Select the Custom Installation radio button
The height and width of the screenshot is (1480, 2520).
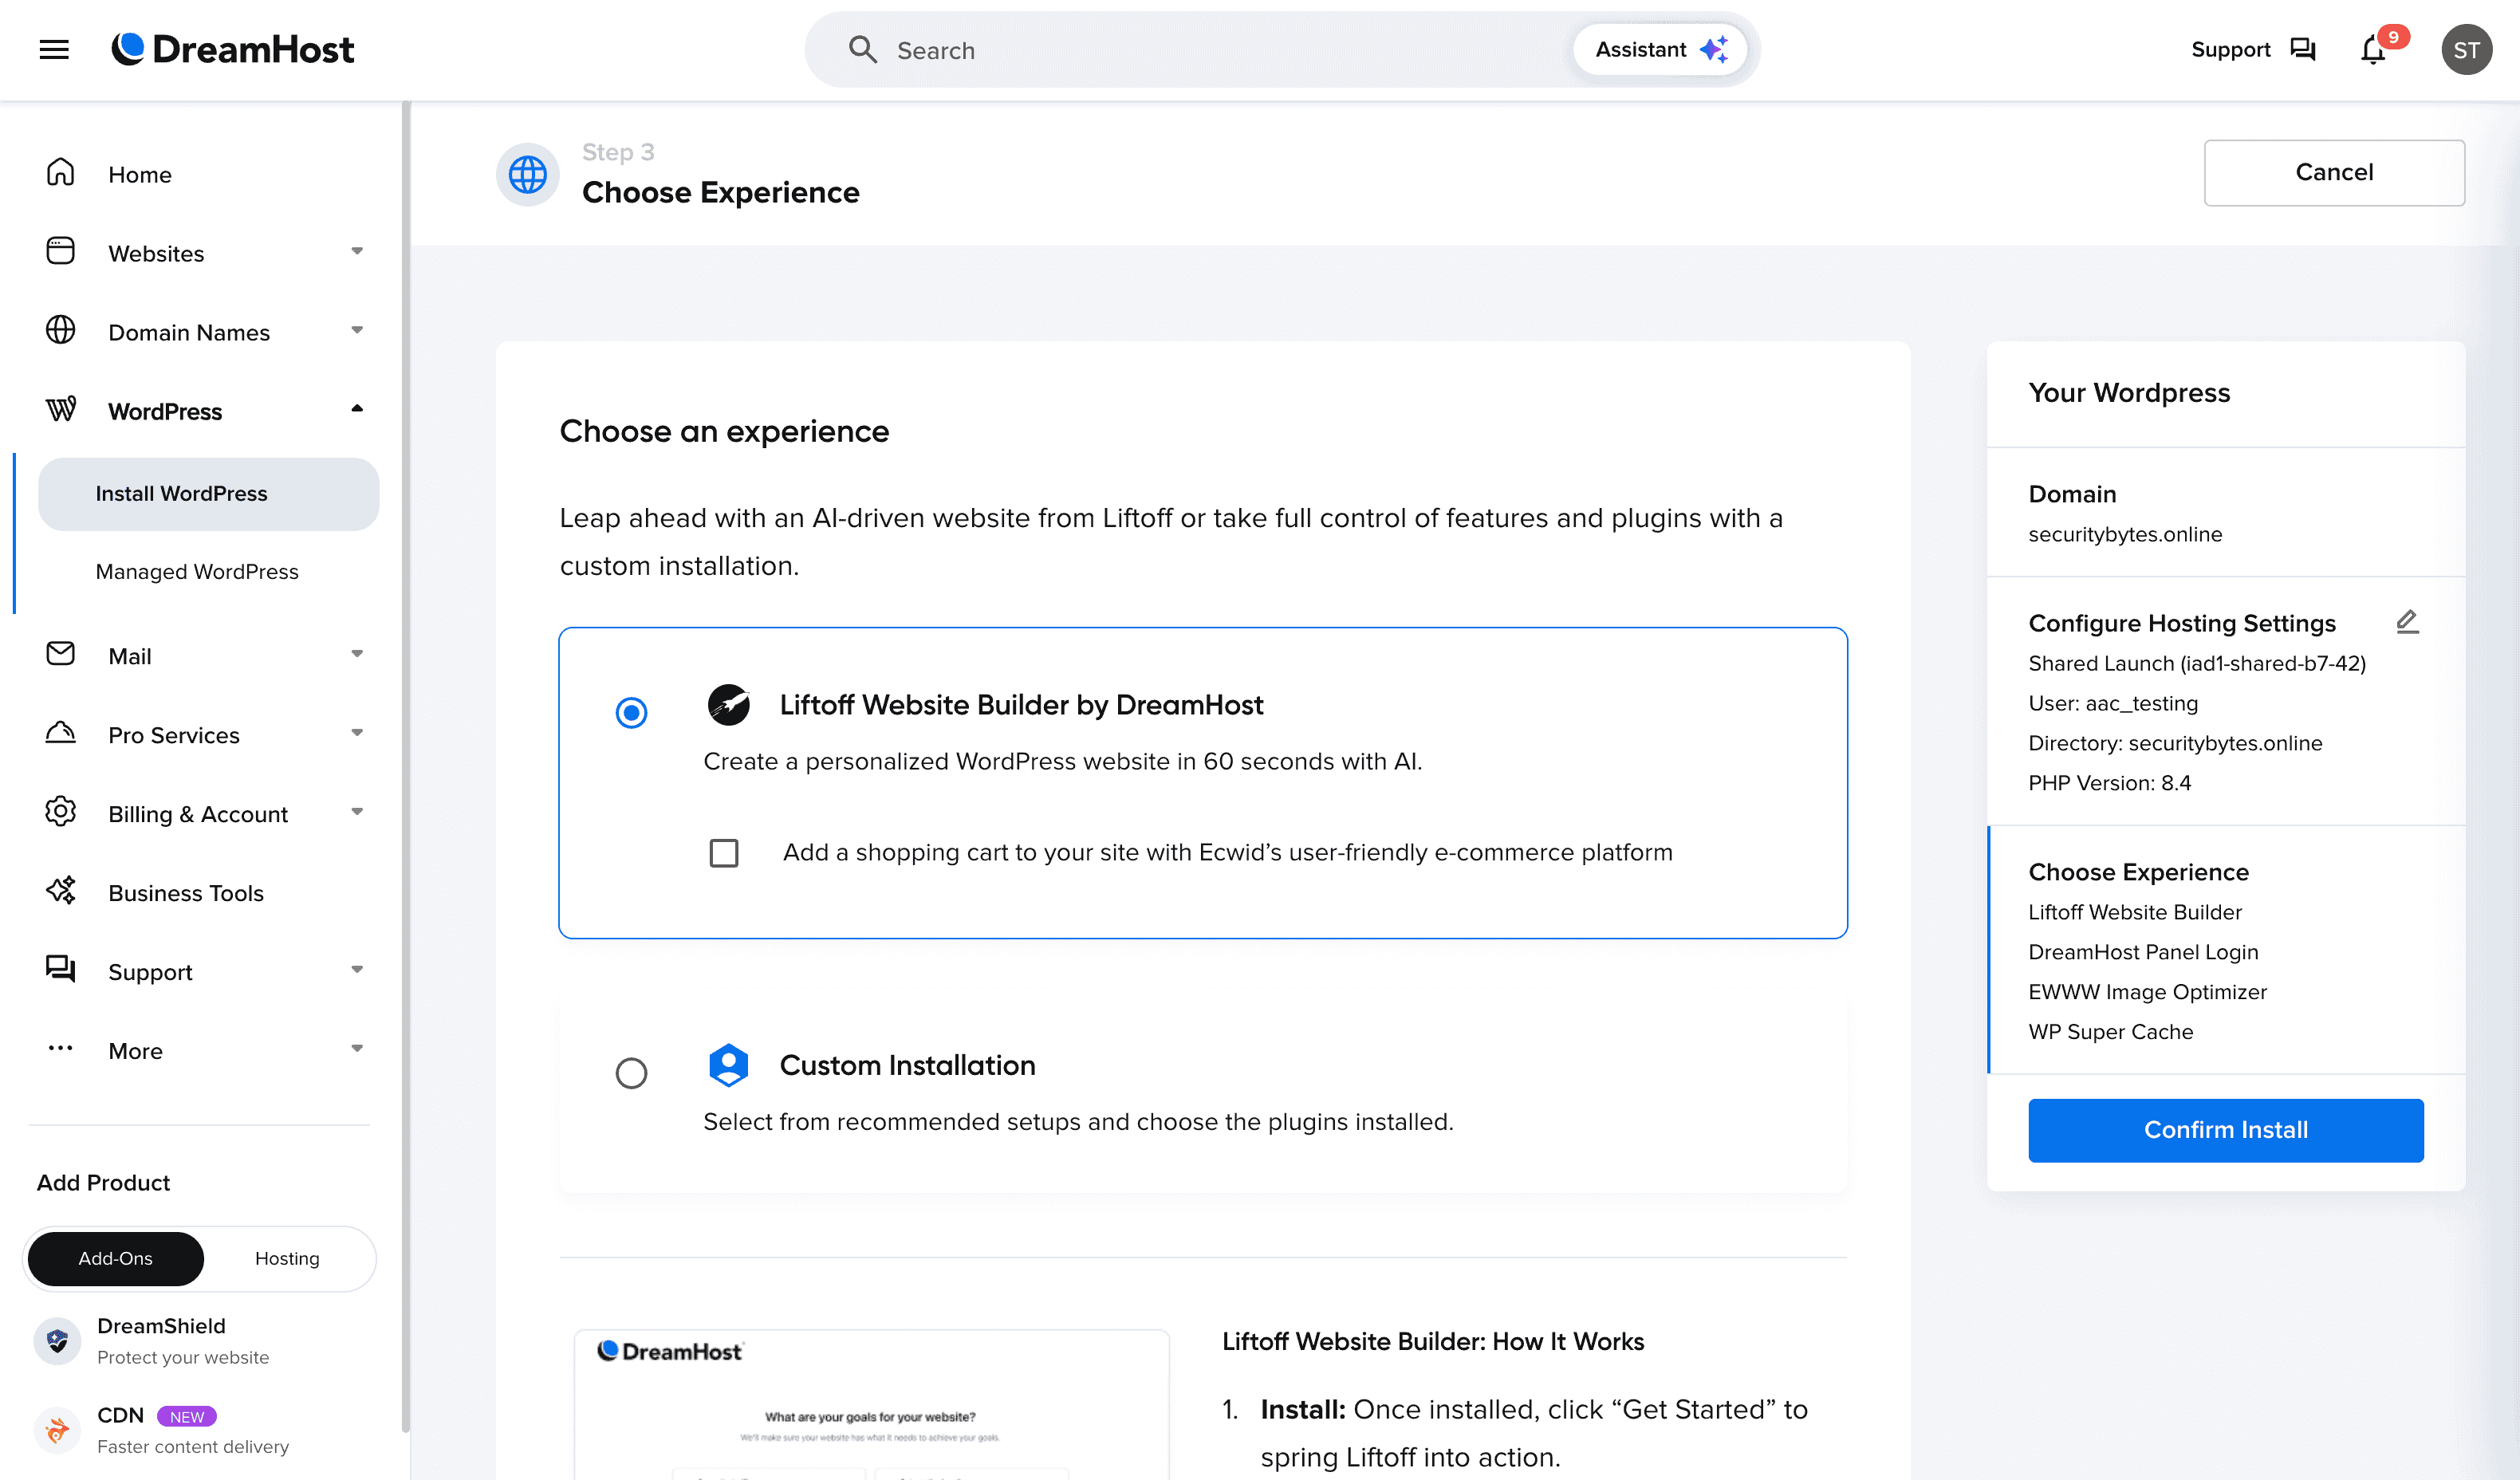(631, 1073)
